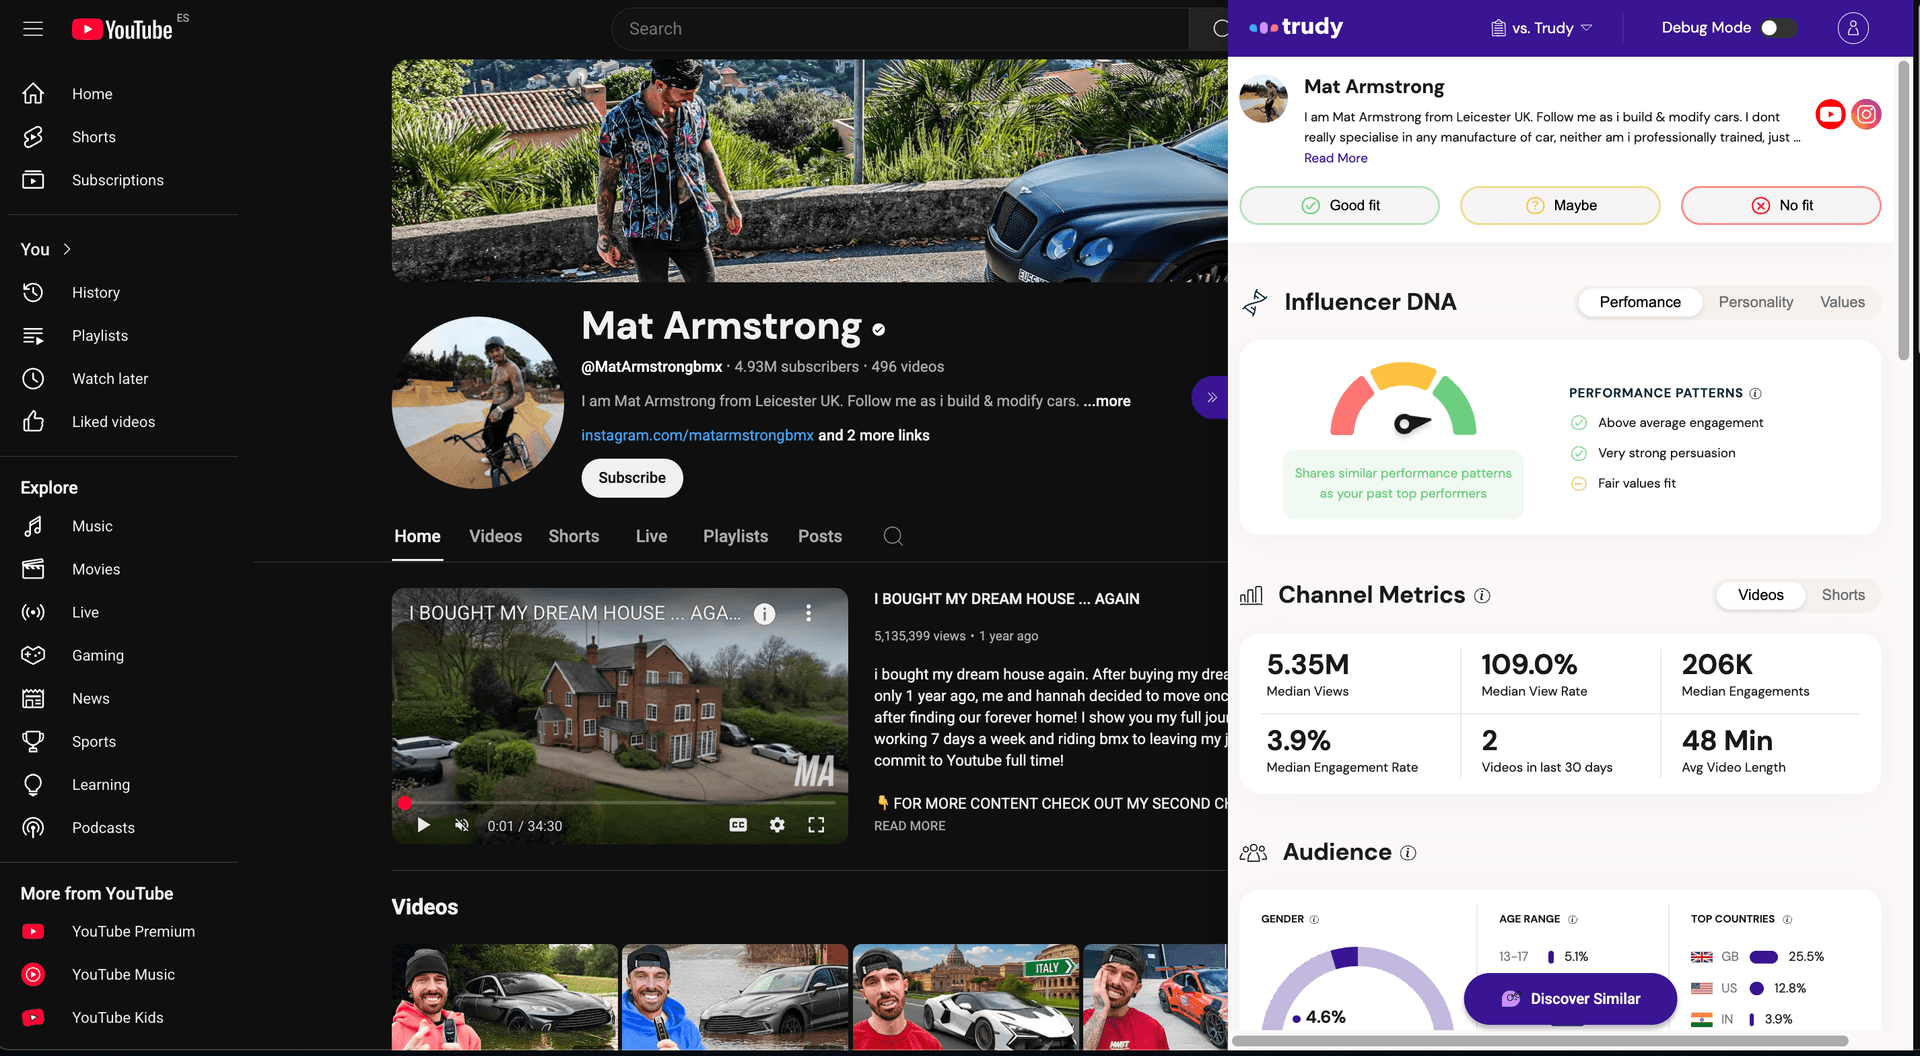Click the Trudy panel horizontal scrollbar
The height and width of the screenshot is (1056, 1920).
coord(1540,1041)
